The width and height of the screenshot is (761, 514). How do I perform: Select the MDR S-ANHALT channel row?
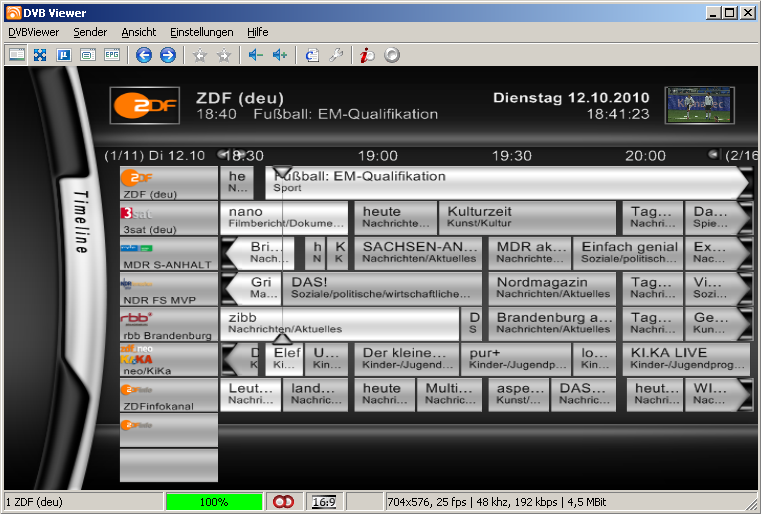coord(169,254)
